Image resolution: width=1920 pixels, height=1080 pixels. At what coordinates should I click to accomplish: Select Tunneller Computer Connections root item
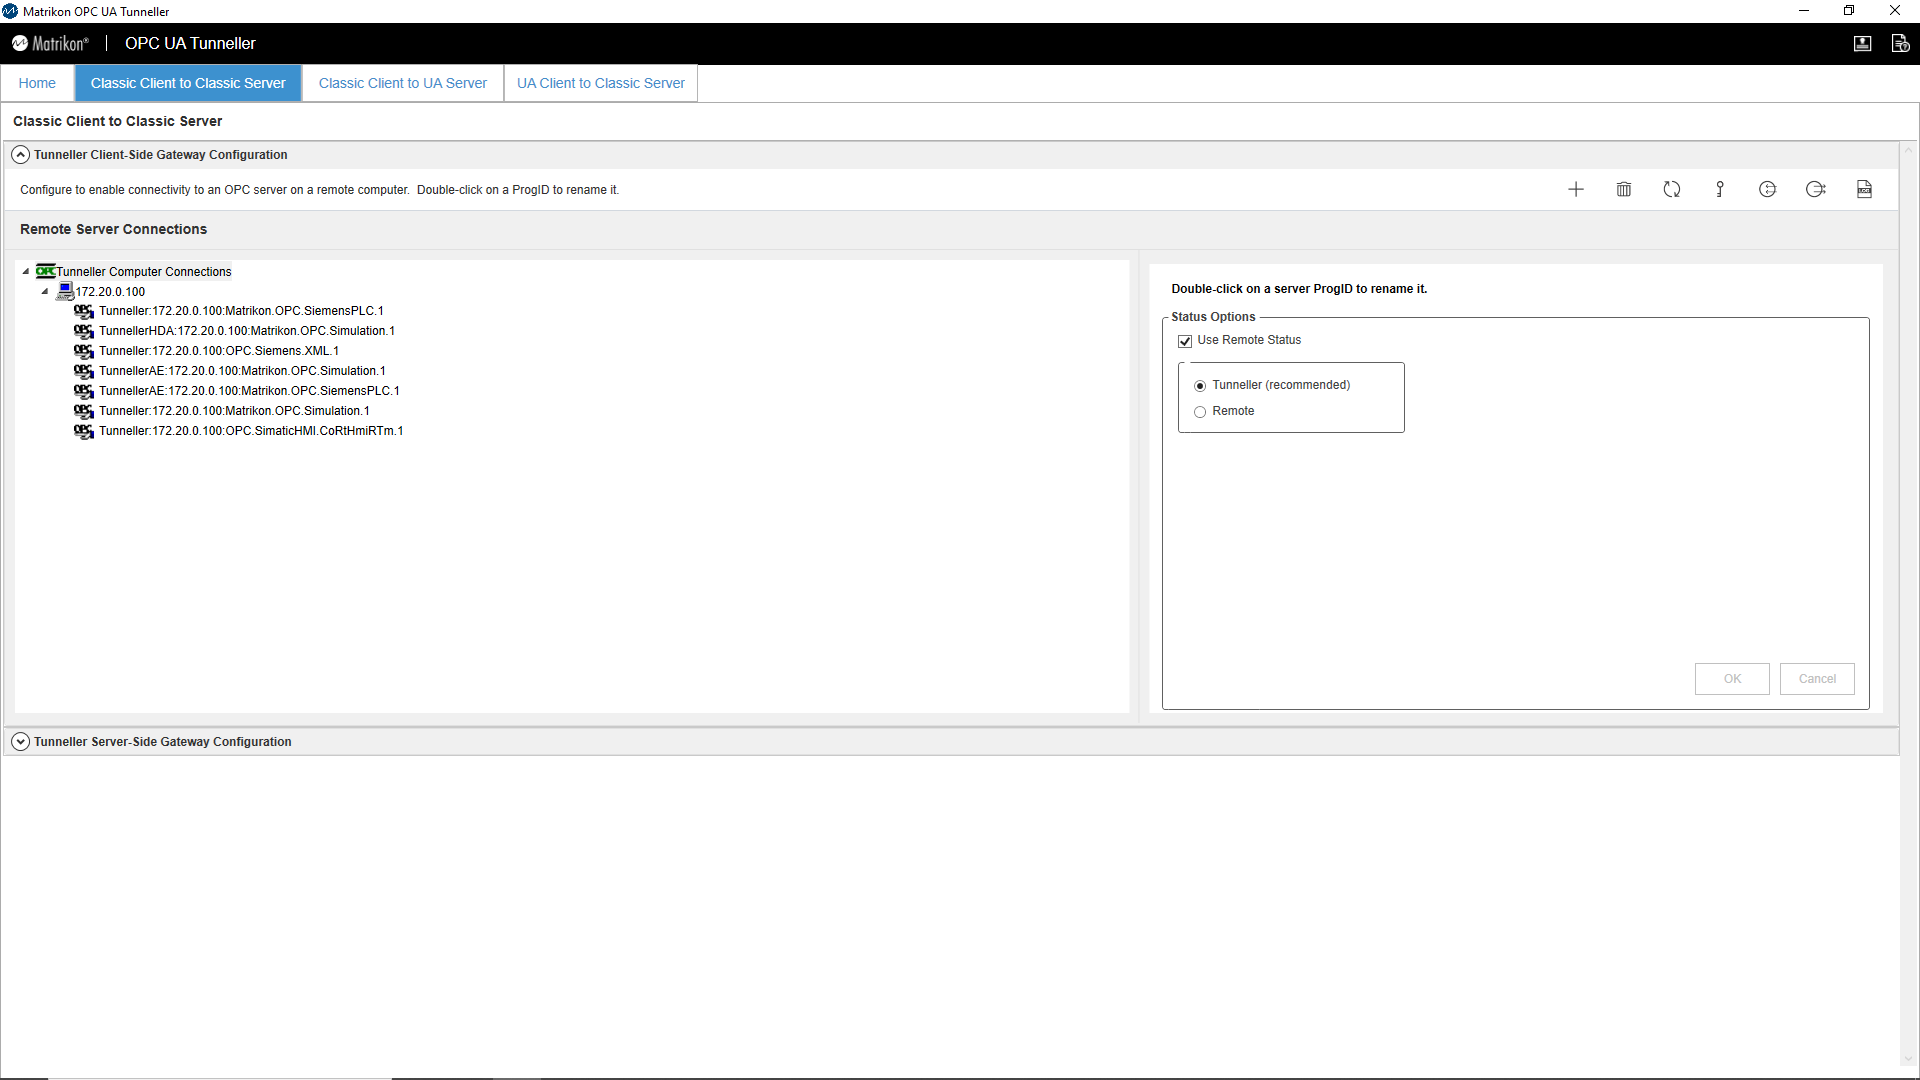(144, 272)
